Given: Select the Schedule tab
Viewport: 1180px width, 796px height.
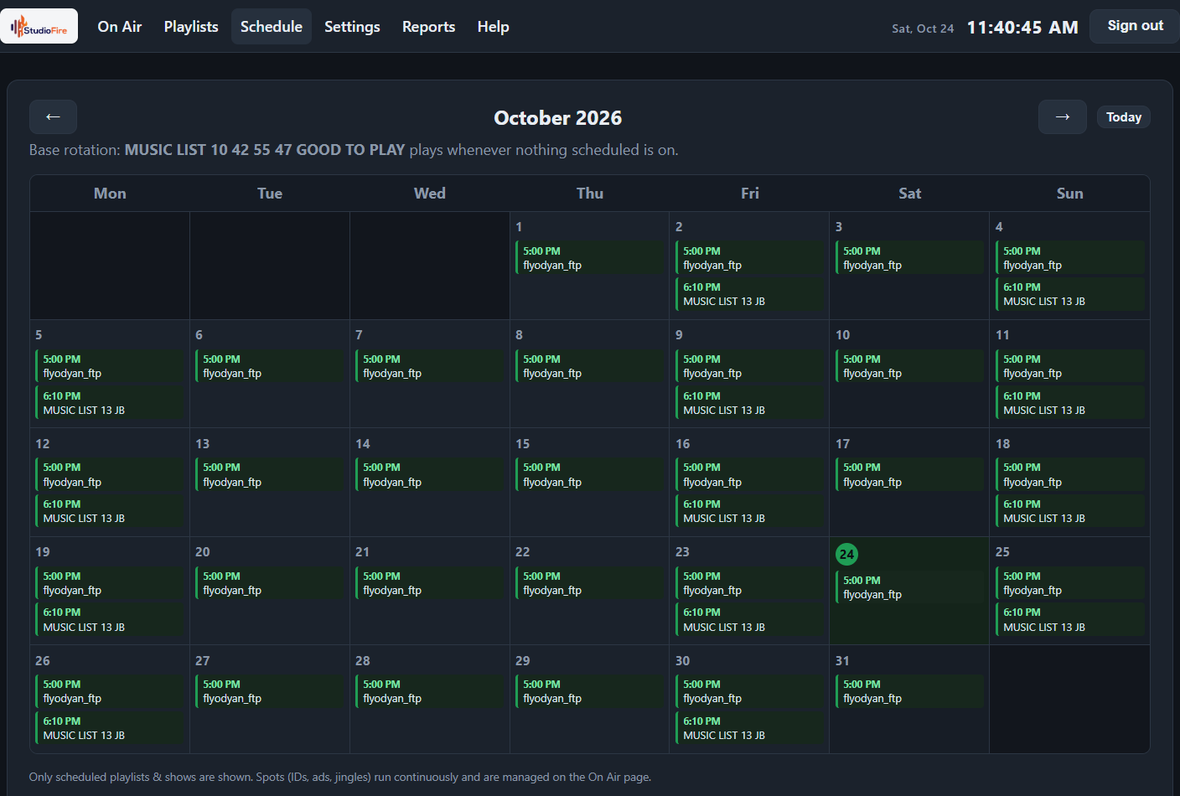Looking at the screenshot, I should 271,26.
